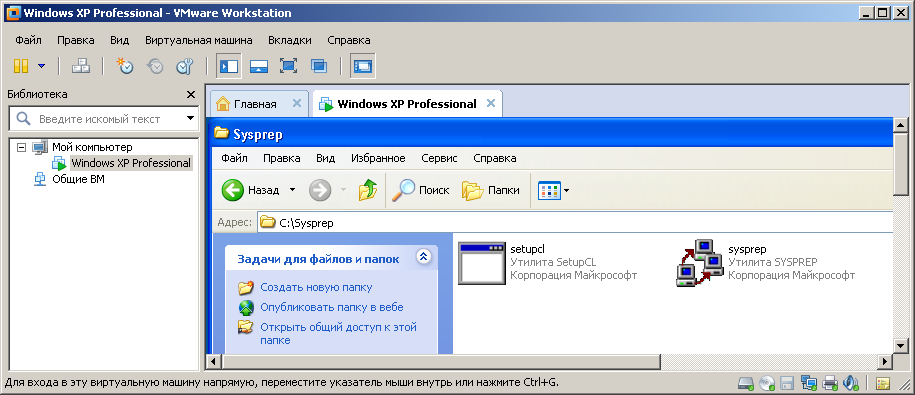Click the yellow Pause VM toolbar button
Viewport: 915px width, 395px height.
point(21,66)
